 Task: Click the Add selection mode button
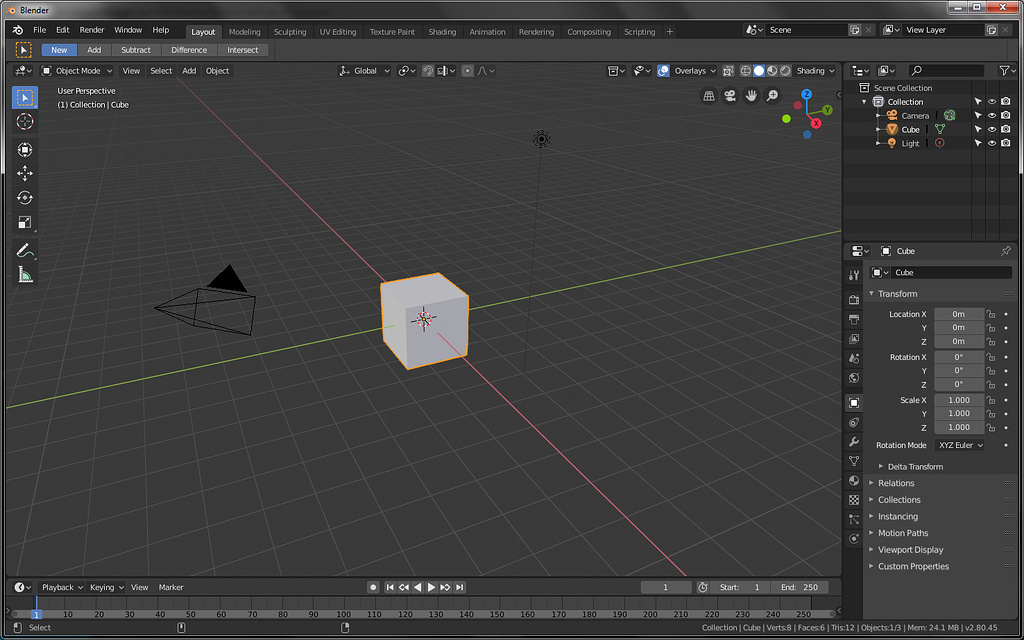tap(94, 50)
